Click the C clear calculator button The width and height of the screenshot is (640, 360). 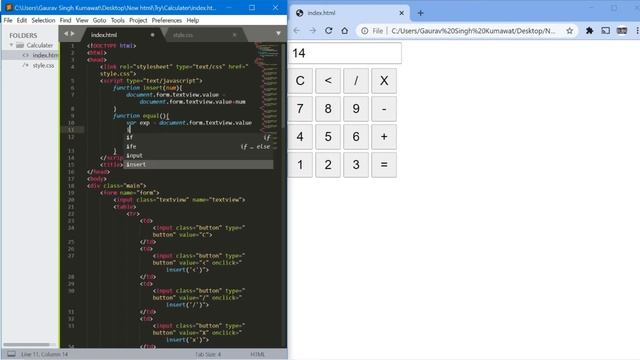[x=300, y=81]
